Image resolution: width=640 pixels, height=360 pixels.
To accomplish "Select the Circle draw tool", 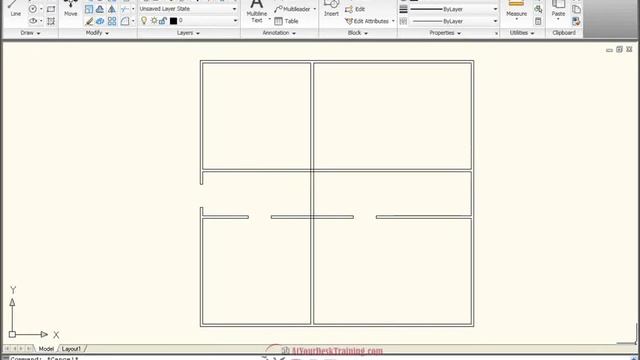I will [33, 9].
